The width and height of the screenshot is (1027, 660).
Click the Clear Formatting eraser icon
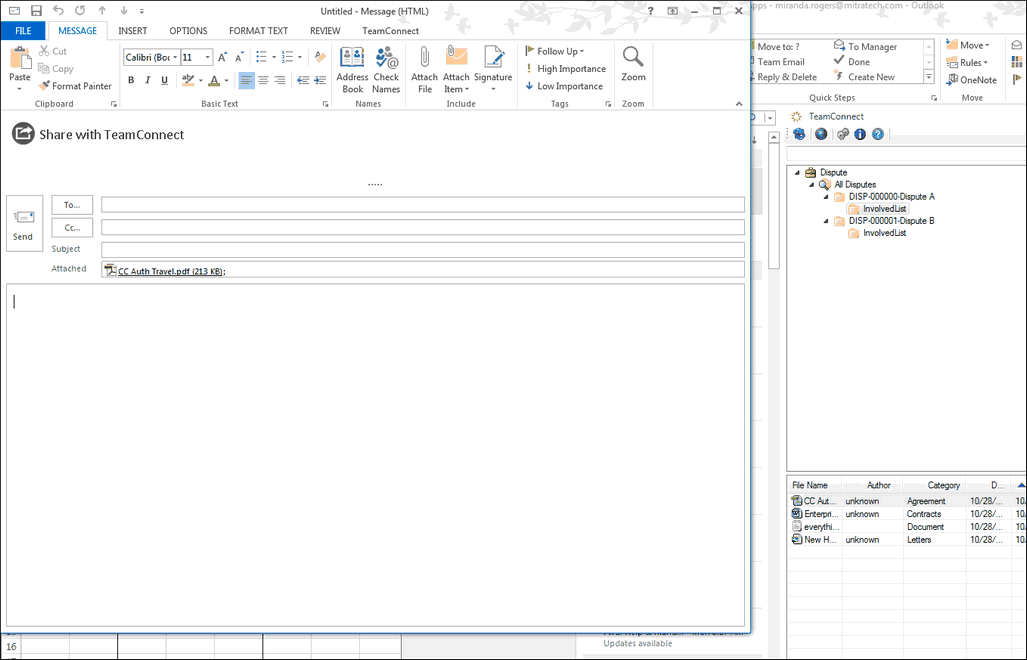[320, 57]
